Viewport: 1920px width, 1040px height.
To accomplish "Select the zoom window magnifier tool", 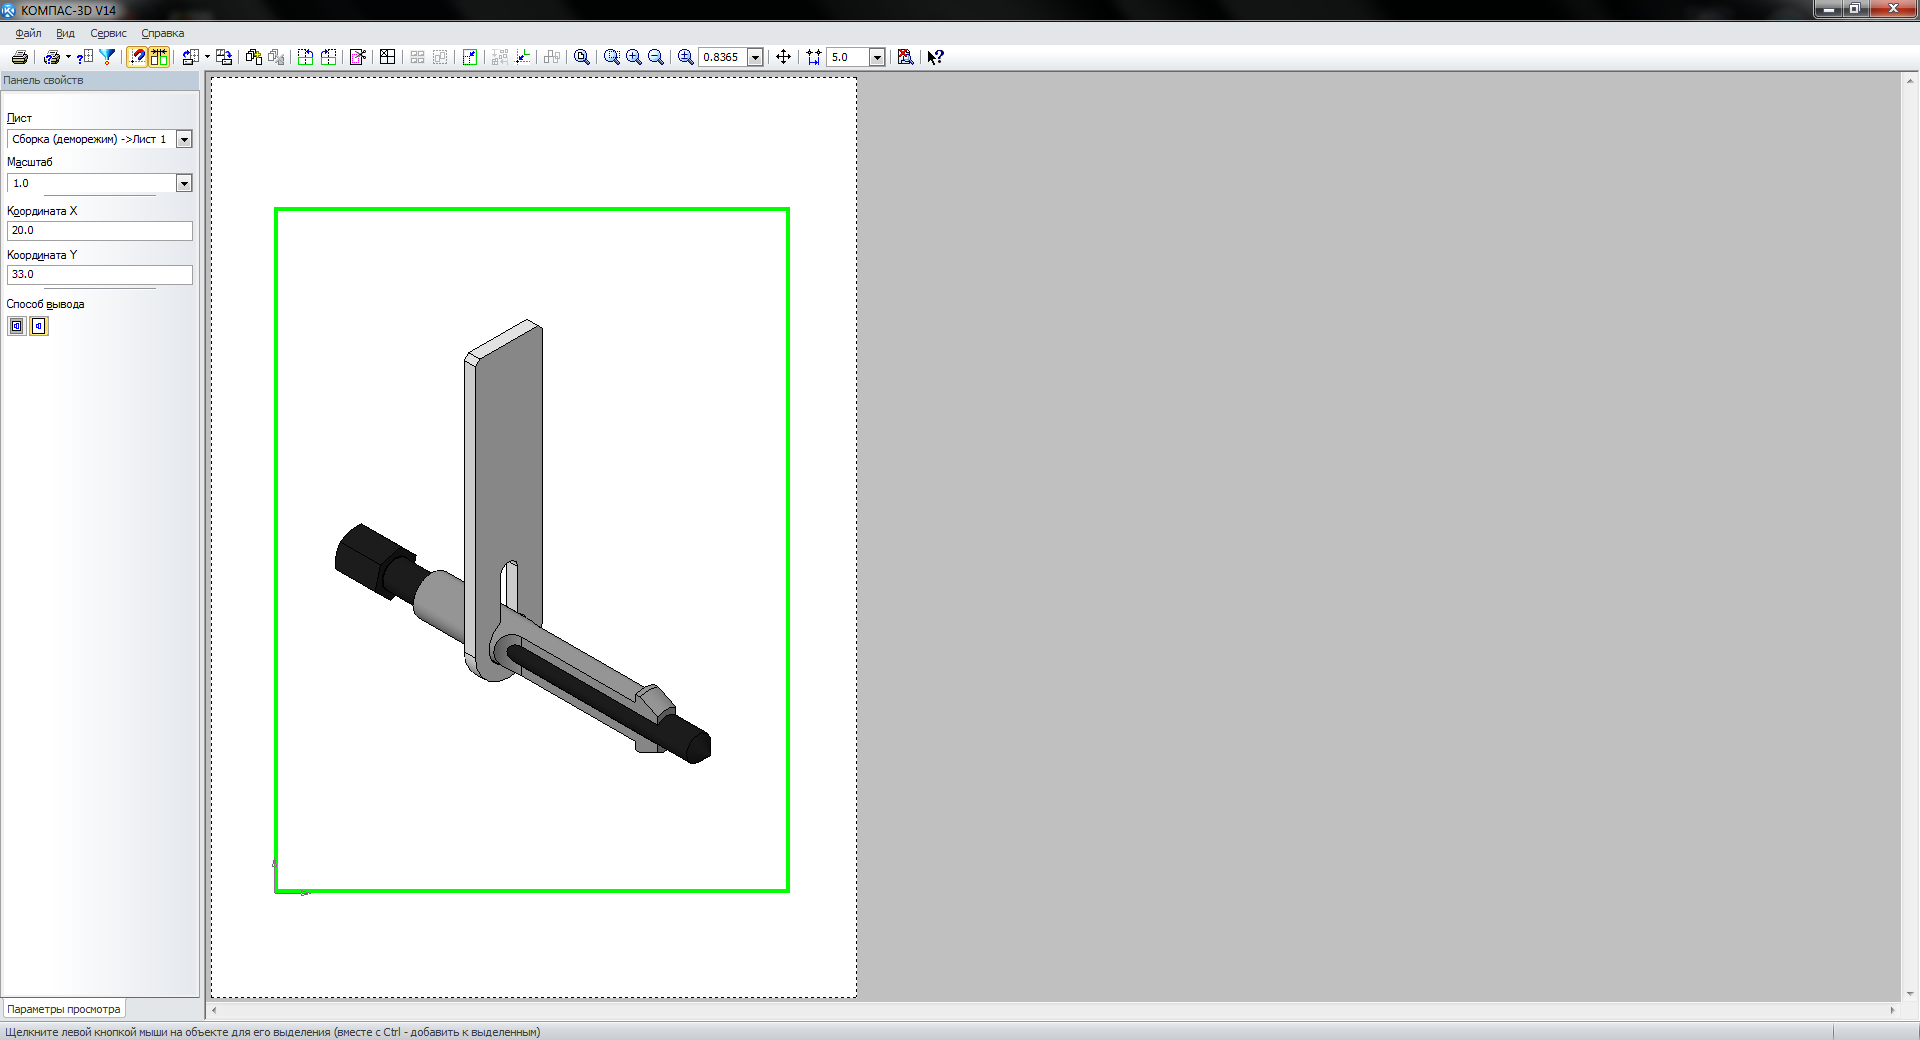I will pyautogui.click(x=612, y=57).
